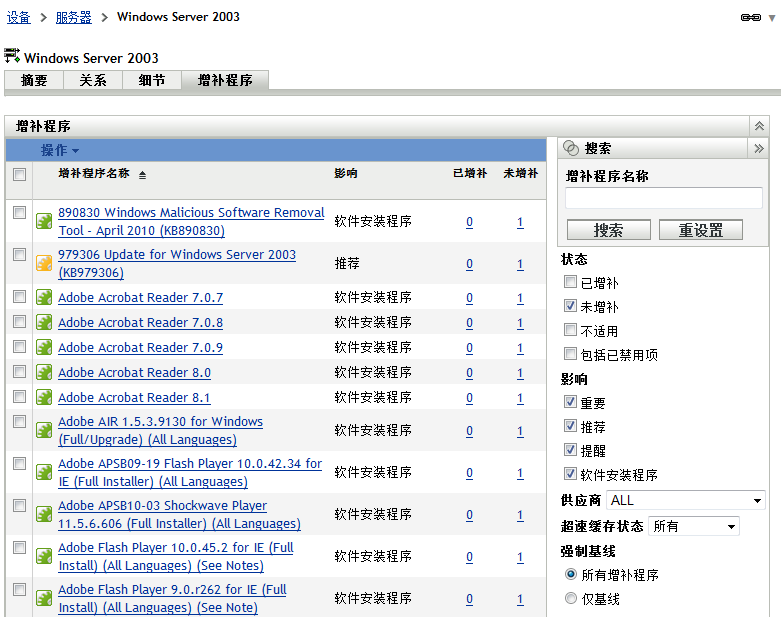Collapse the 增补程序 panel with double chevron
The width and height of the screenshot is (781, 617).
pyautogui.click(x=759, y=126)
